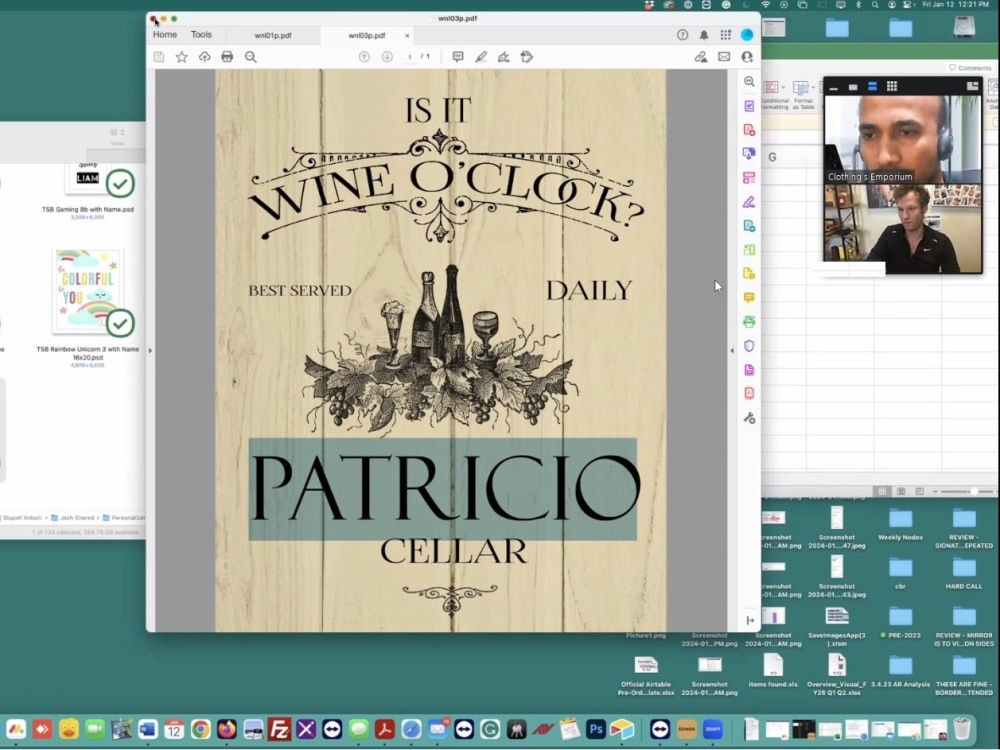Open the red Create PDF tool

tap(749, 129)
